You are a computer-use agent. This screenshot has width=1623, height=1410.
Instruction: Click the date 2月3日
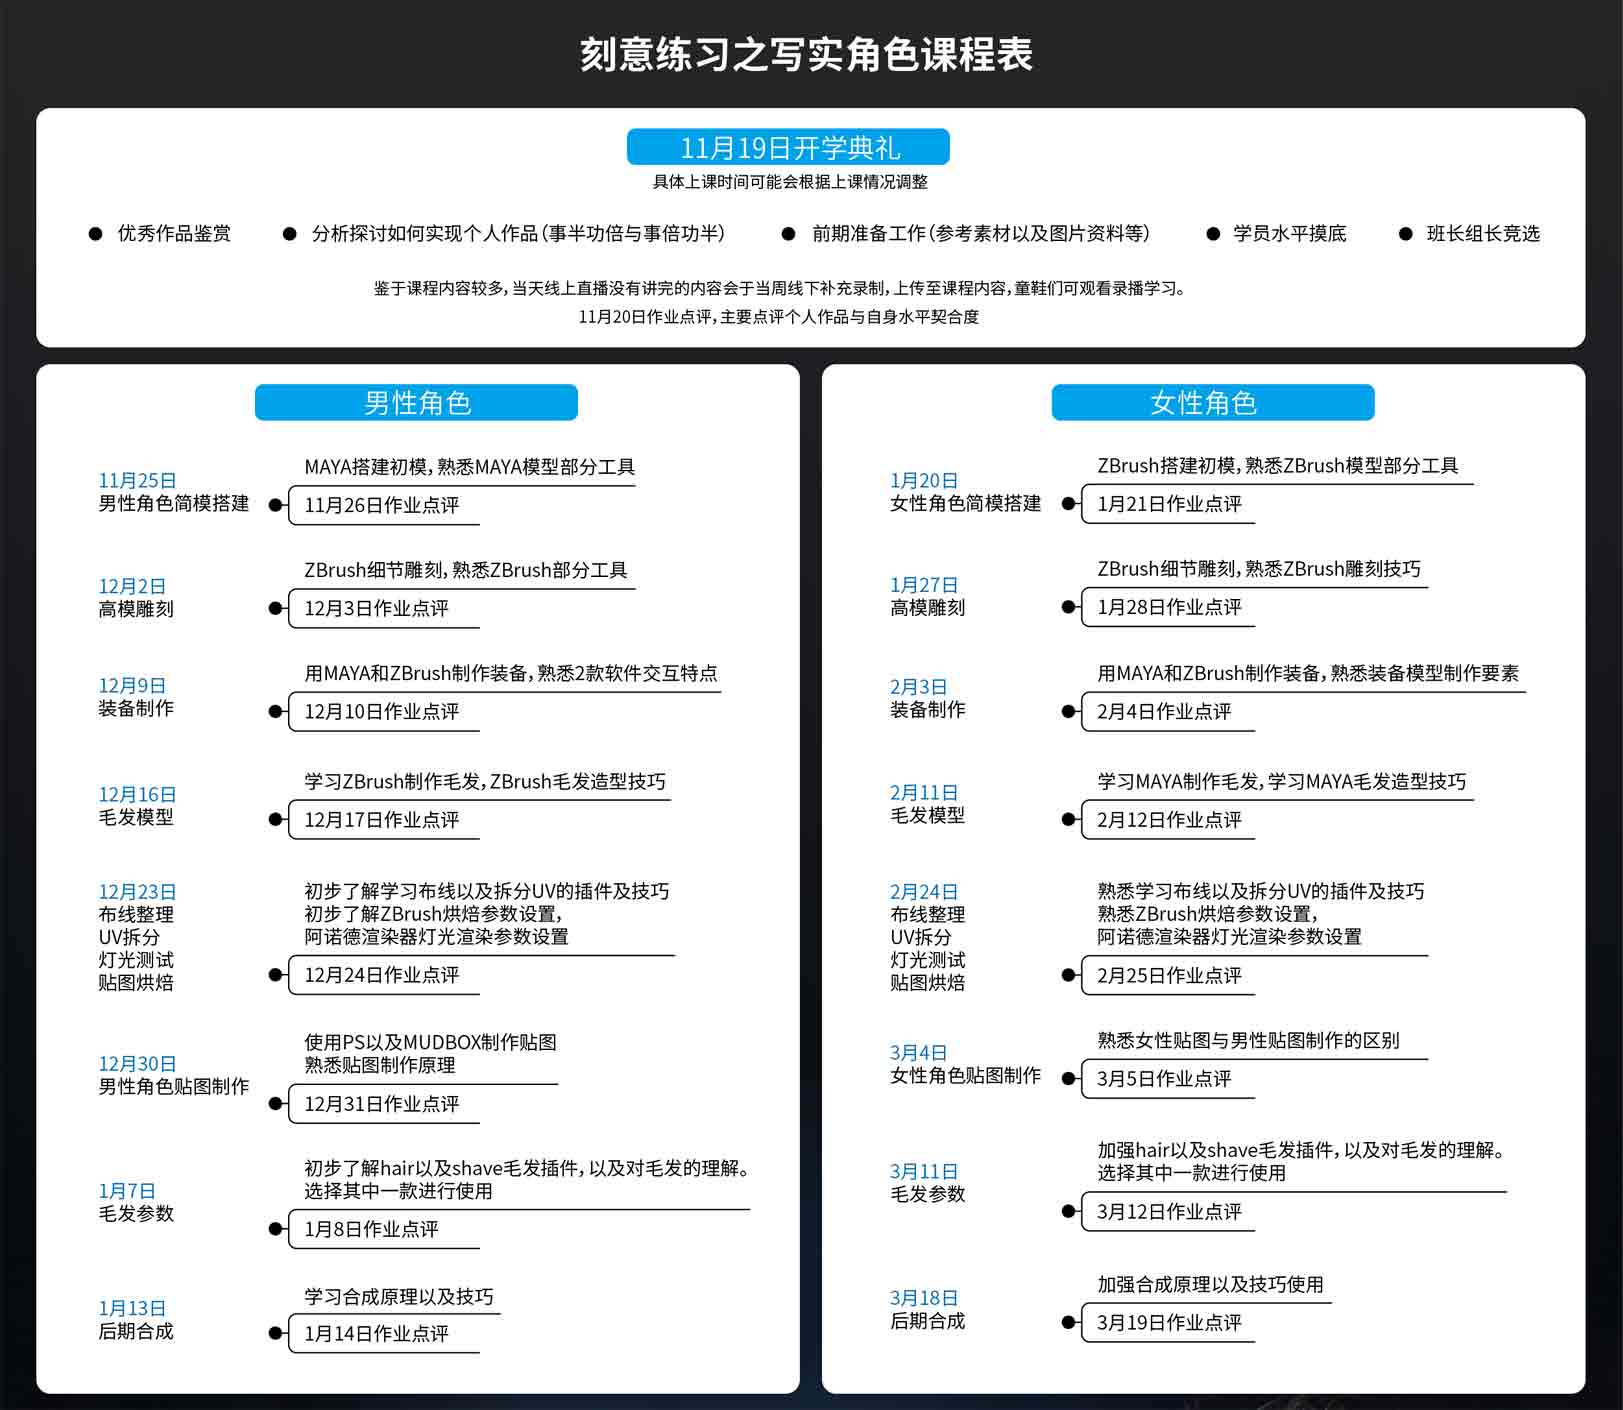(918, 687)
